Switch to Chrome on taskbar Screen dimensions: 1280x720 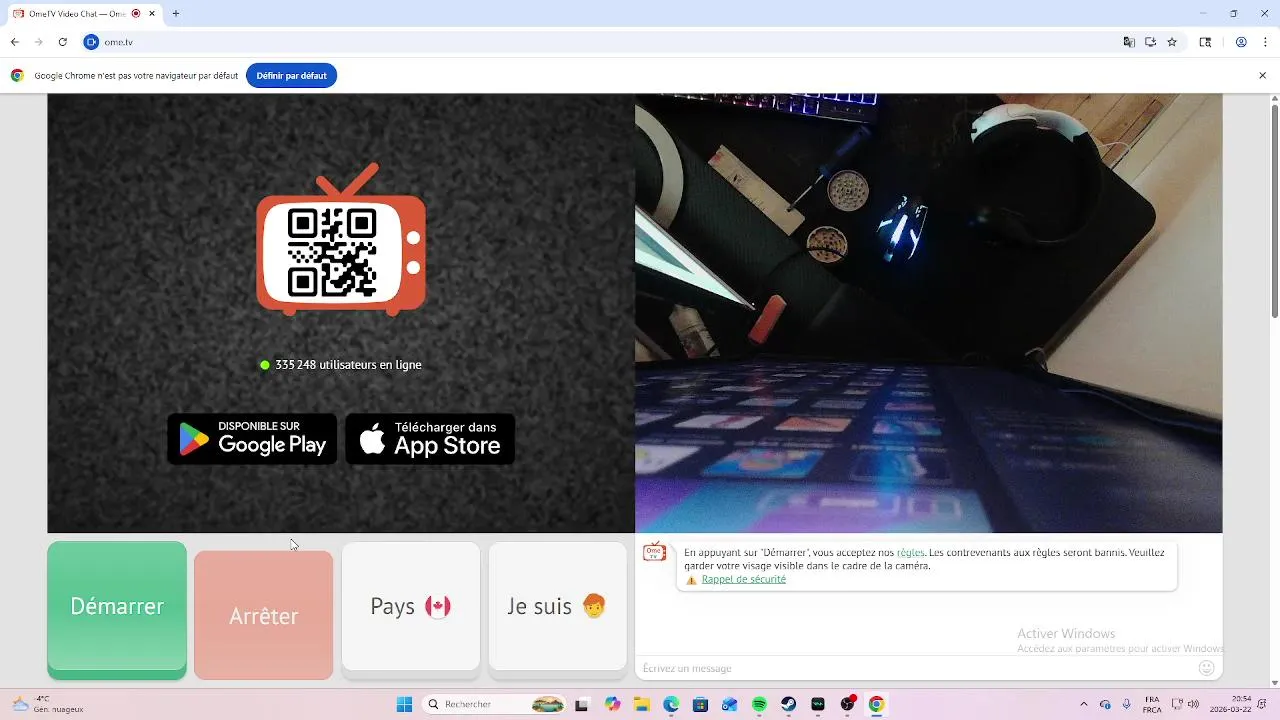pos(876,704)
